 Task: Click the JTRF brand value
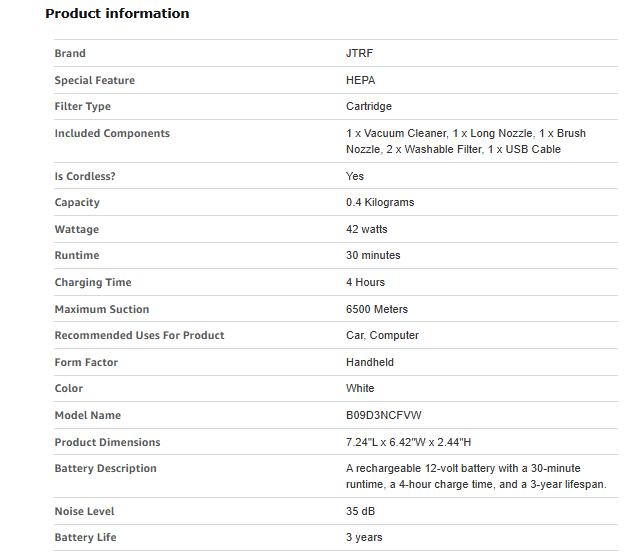pyautogui.click(x=359, y=53)
